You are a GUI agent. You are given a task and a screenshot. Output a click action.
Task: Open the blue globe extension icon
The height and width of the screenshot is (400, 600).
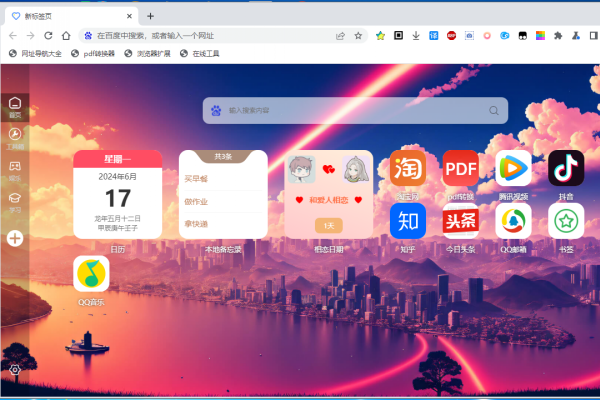505,36
